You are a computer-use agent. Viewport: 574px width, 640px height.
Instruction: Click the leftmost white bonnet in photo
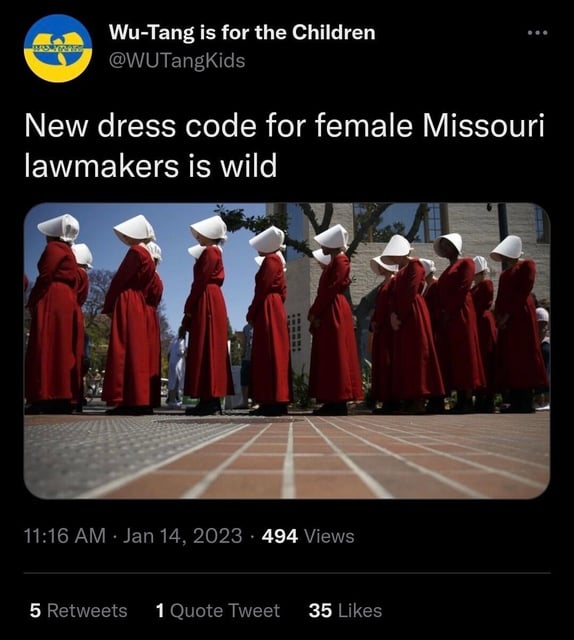pyautogui.click(x=60, y=227)
